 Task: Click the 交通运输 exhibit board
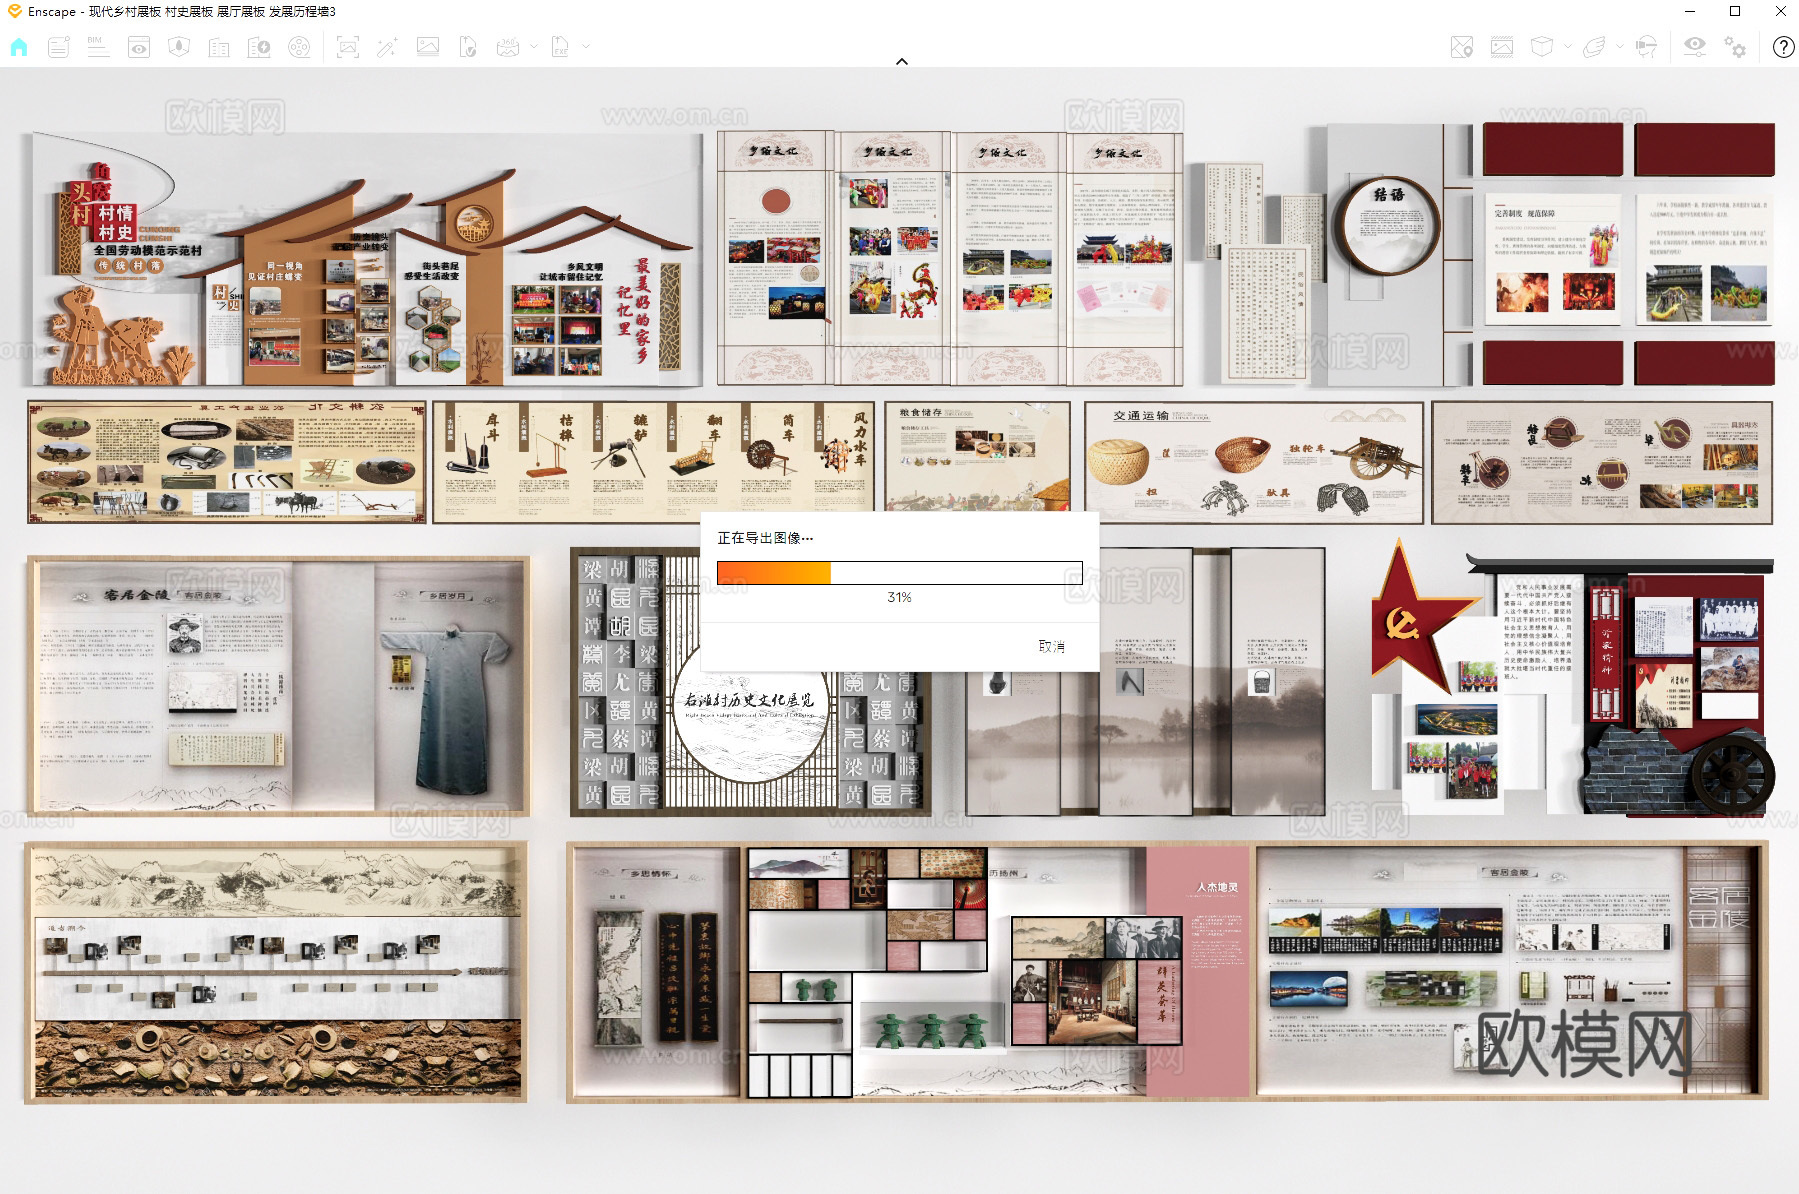(1254, 463)
